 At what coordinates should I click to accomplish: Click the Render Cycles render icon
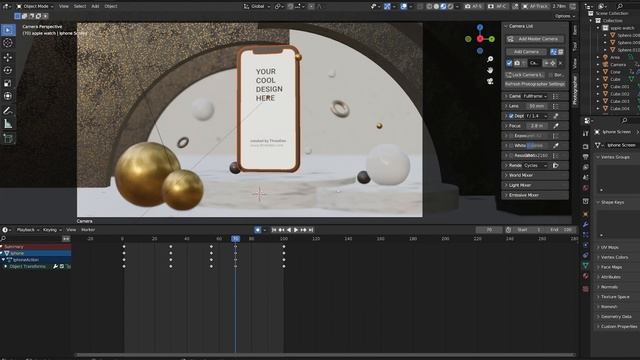click(x=556, y=165)
